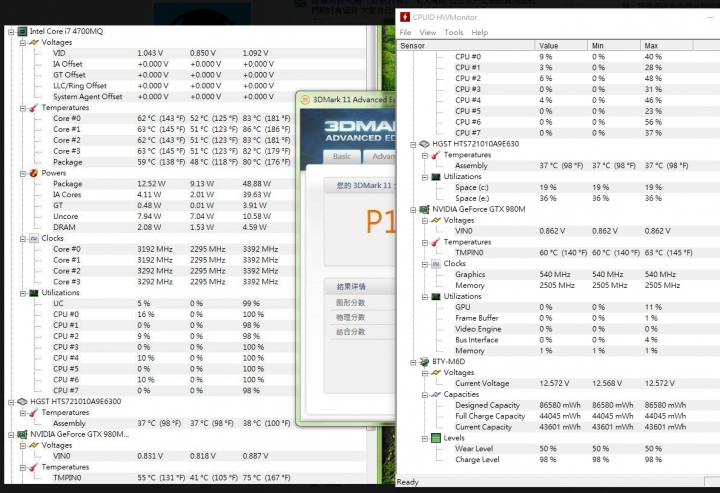
Task: Click the HWMonitor app icon in the title bar
Action: 405,17
